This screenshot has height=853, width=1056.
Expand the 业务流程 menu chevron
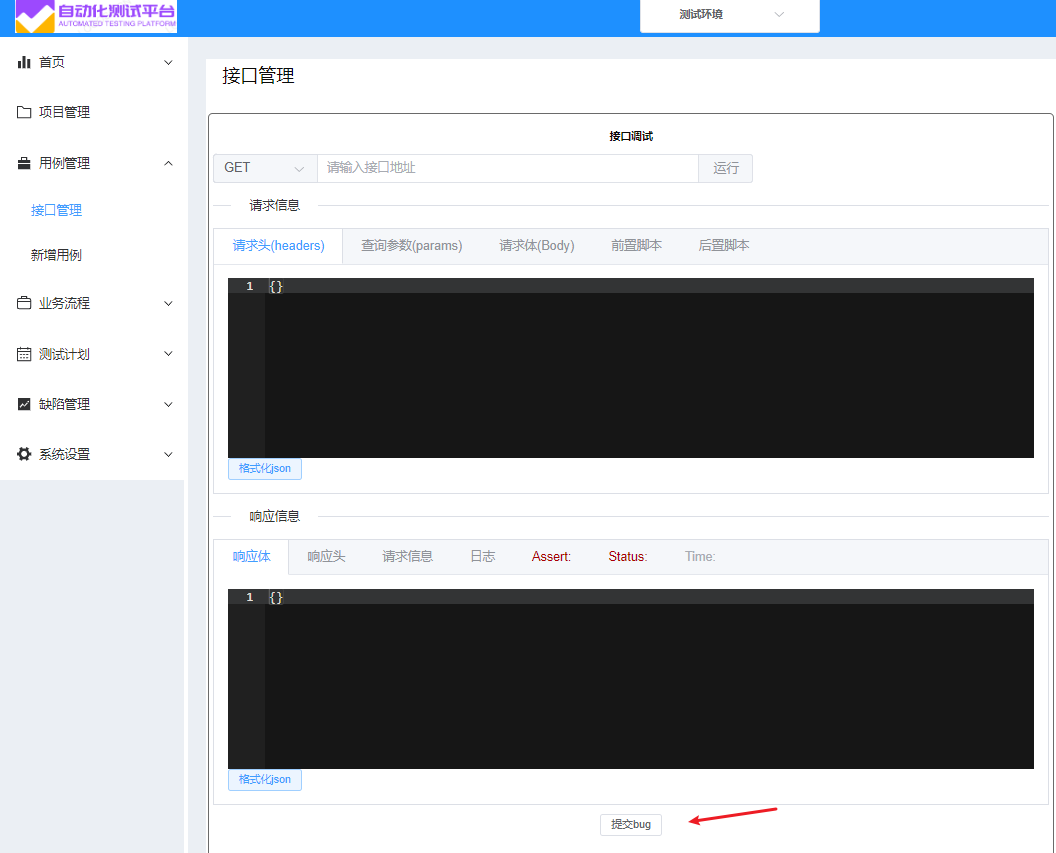tap(168, 304)
